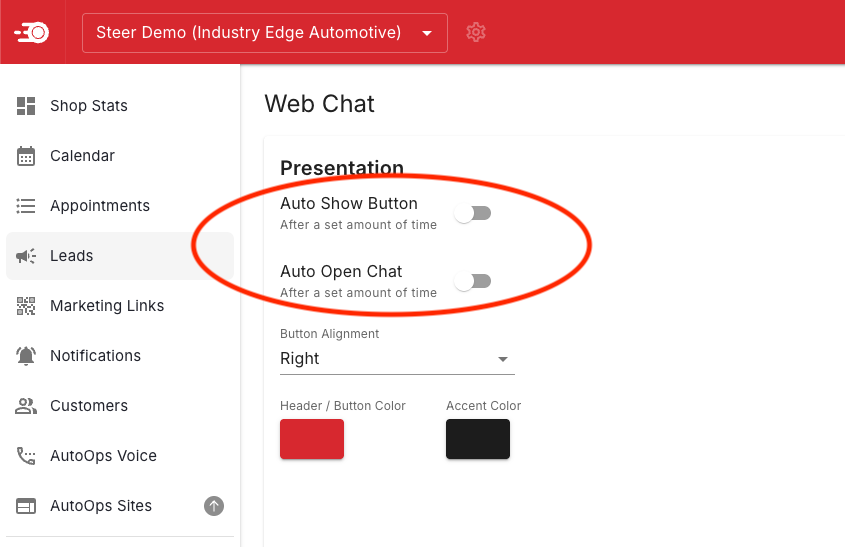Viewport: 845px width, 547px height.
Task: Click the Shop Stats dashboard icon
Action: [x=26, y=106]
